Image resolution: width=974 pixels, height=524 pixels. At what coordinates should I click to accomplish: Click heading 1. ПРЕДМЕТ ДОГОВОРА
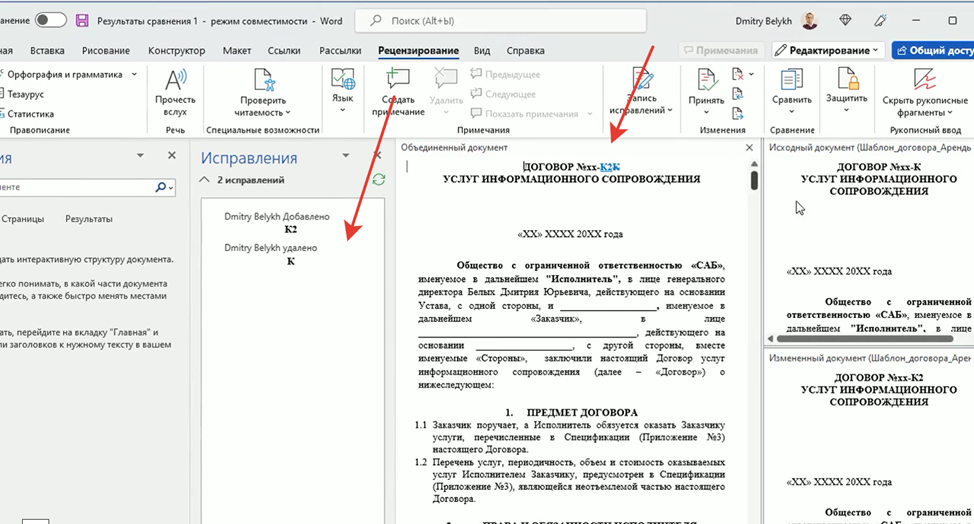pos(571,412)
